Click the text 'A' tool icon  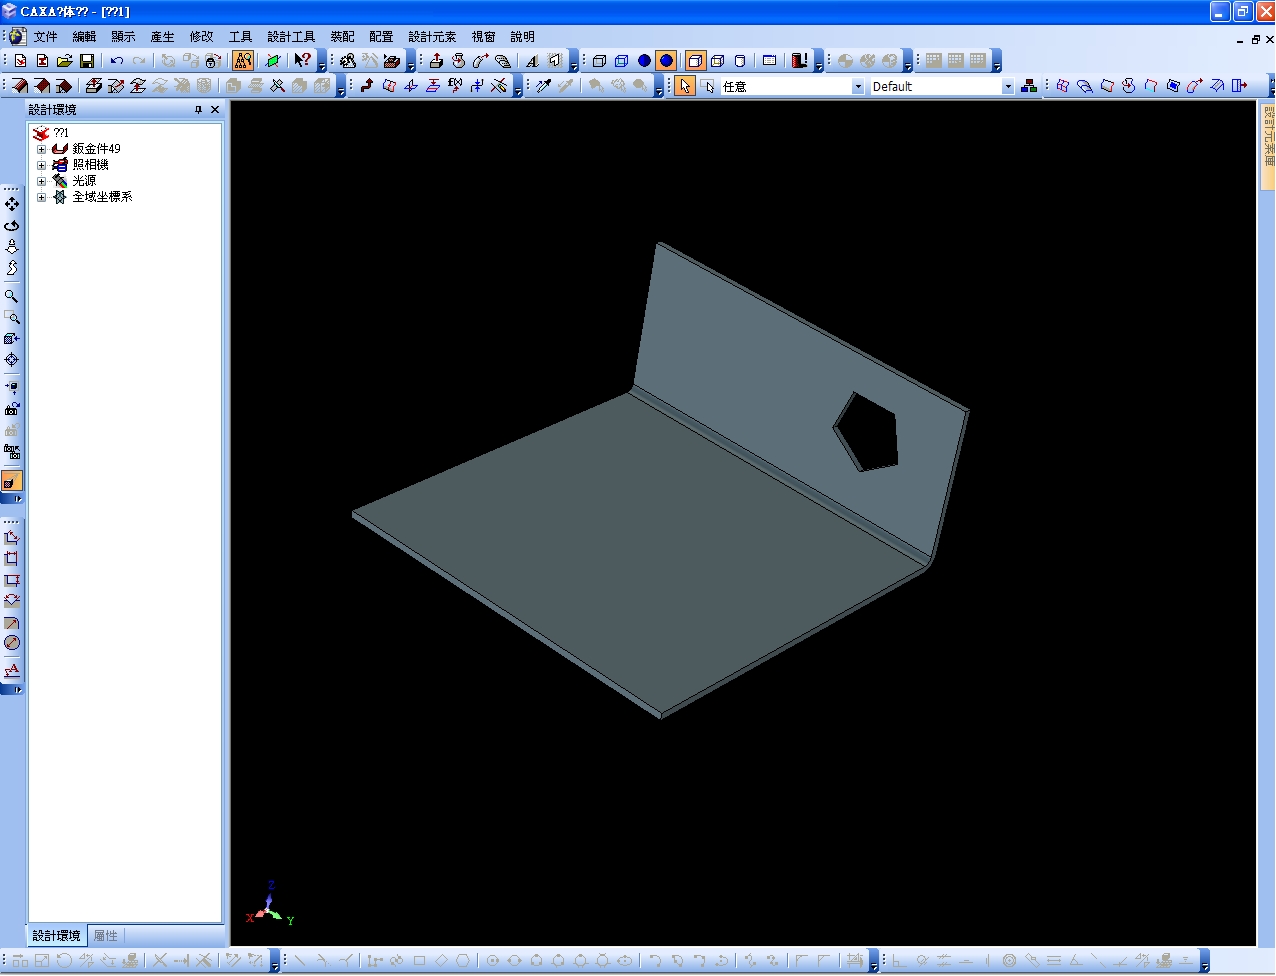point(533,61)
